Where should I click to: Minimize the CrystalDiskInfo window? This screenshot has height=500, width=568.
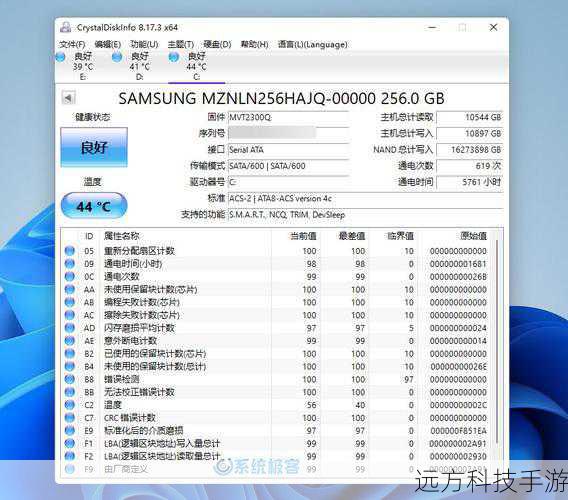[x=432, y=27]
